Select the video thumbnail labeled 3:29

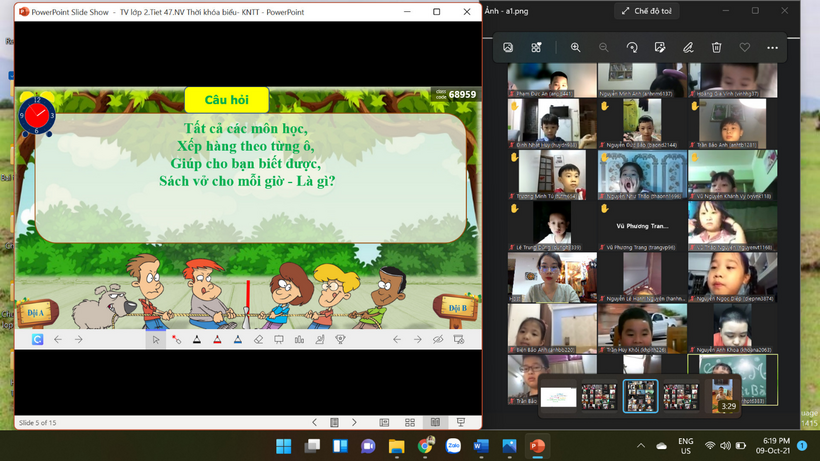(728, 396)
